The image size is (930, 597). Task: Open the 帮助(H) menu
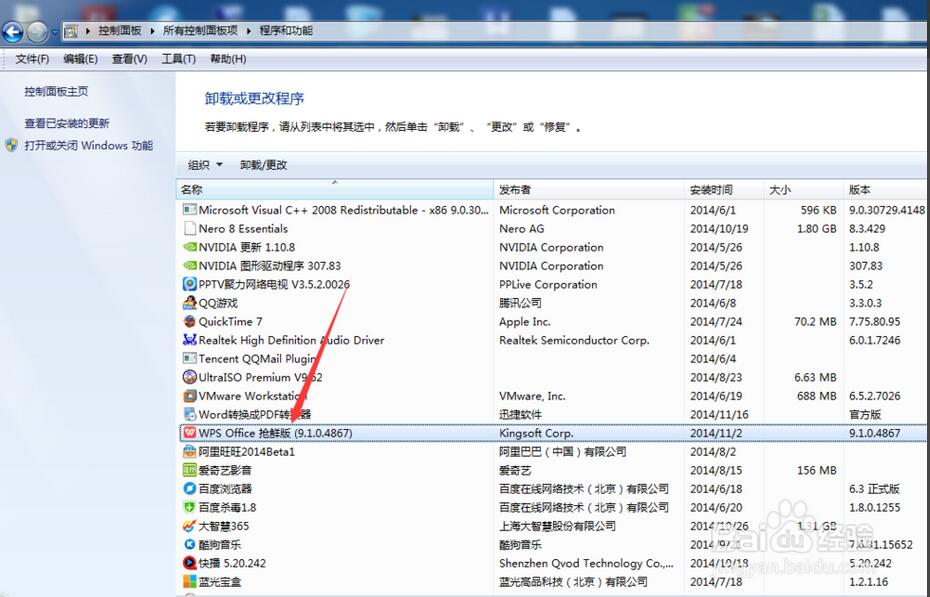(228, 59)
